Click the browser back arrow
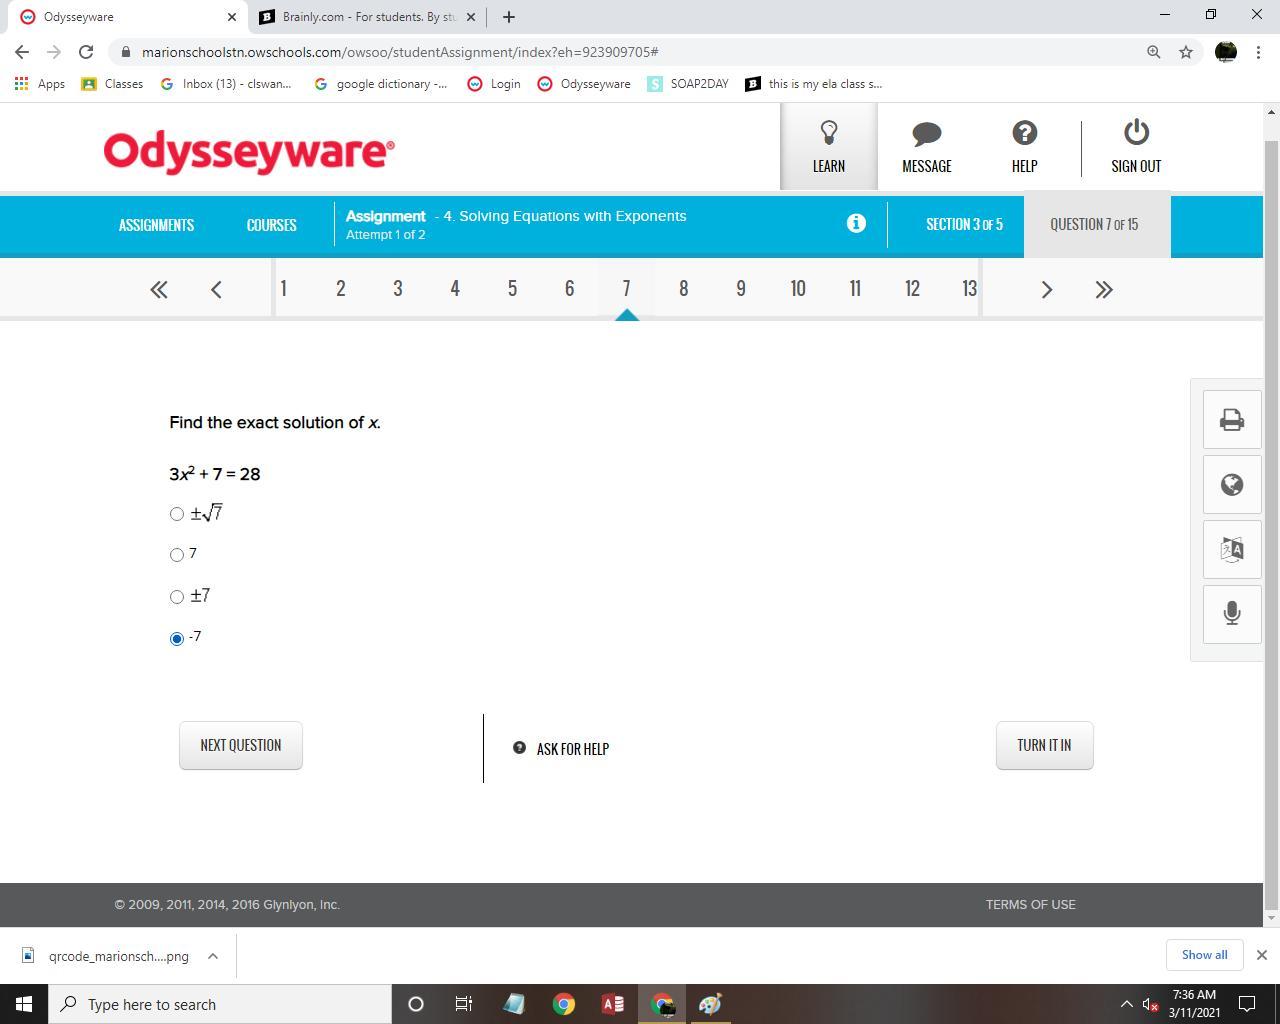 [22, 52]
